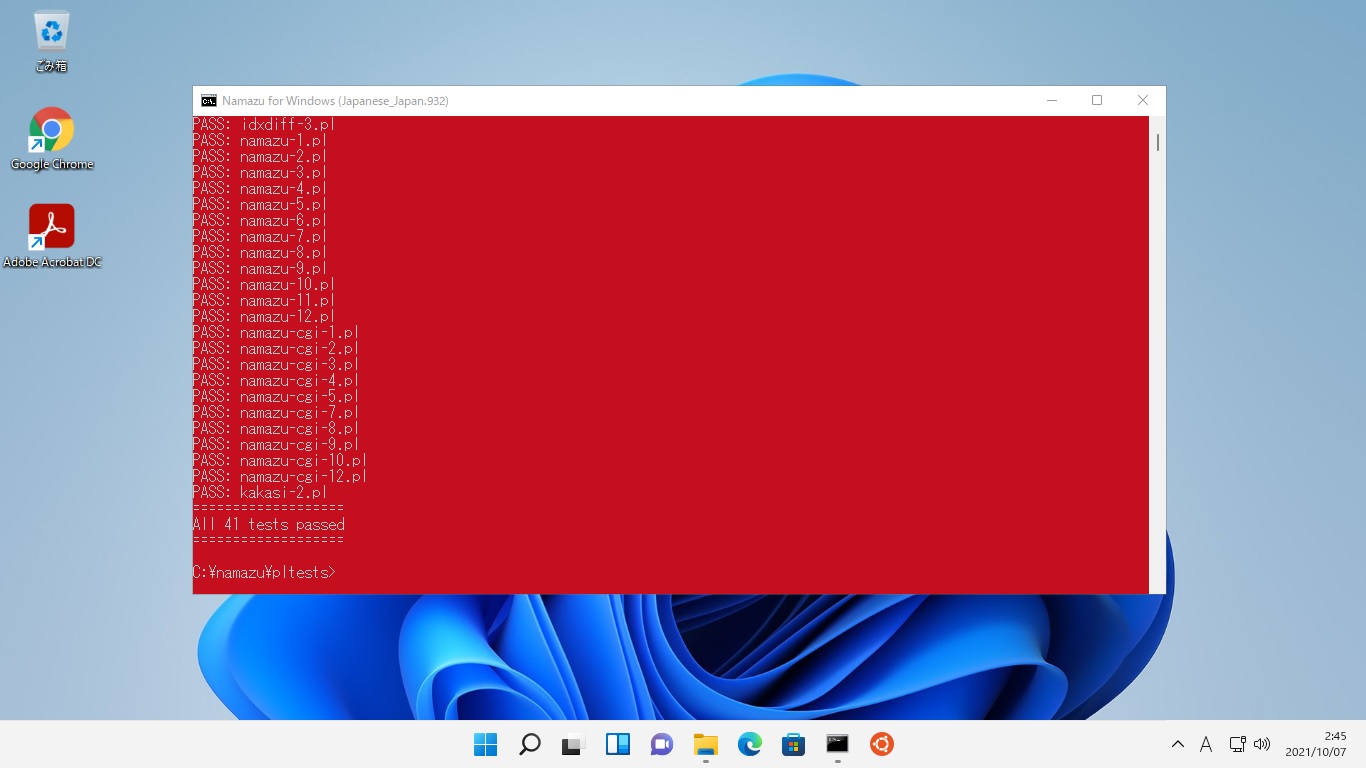1366x768 pixels.
Task: Click the console vertical scrollbar thumb
Action: point(1157,142)
